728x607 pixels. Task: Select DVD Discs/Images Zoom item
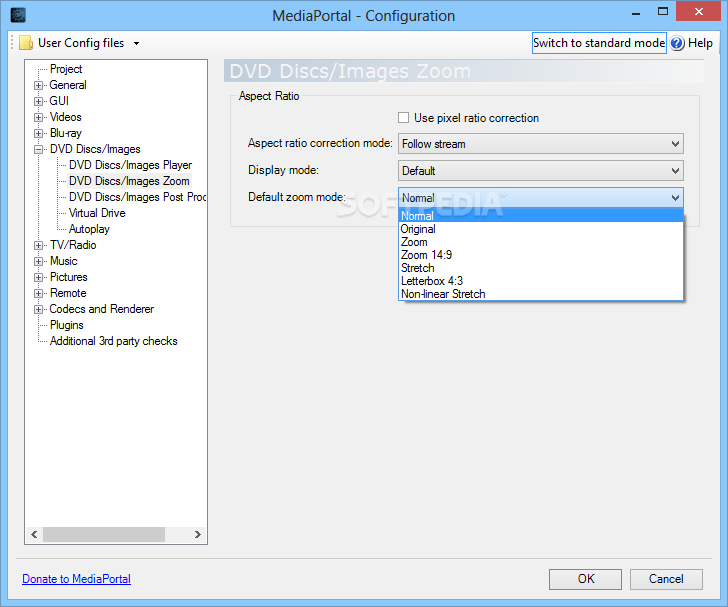point(129,181)
